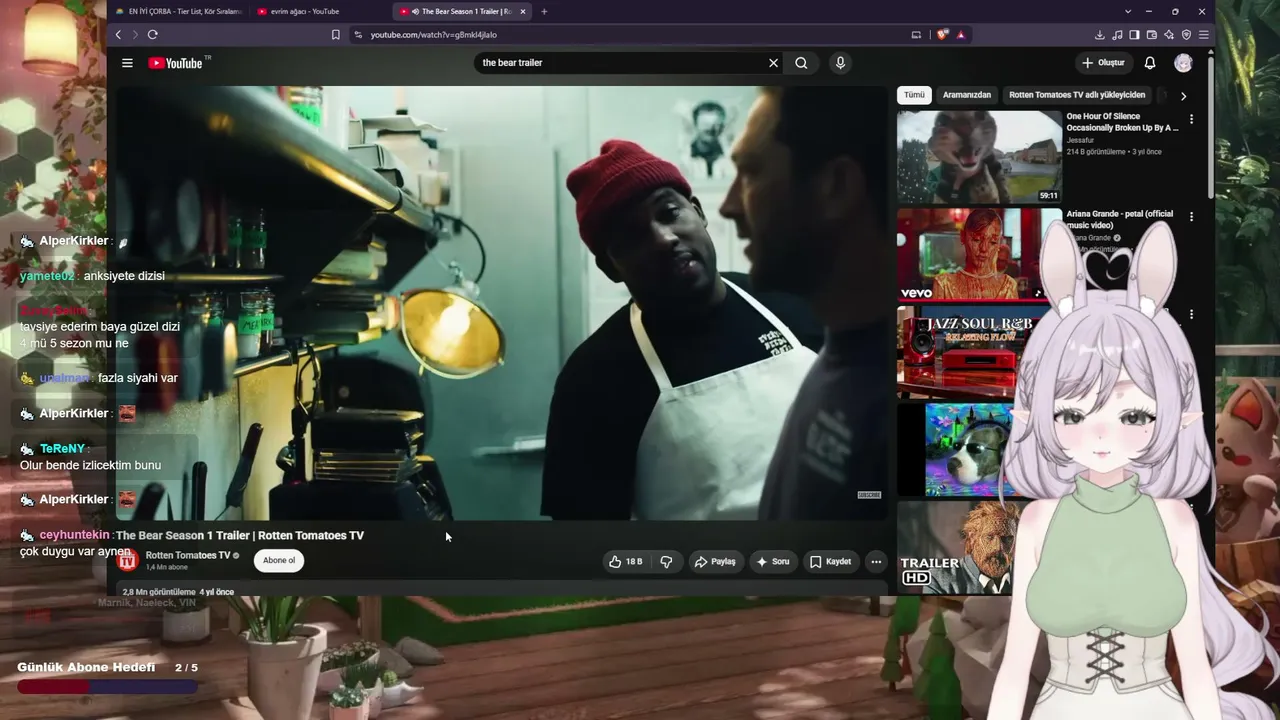Clear the search query text
1280x720 pixels.
[x=773, y=63]
